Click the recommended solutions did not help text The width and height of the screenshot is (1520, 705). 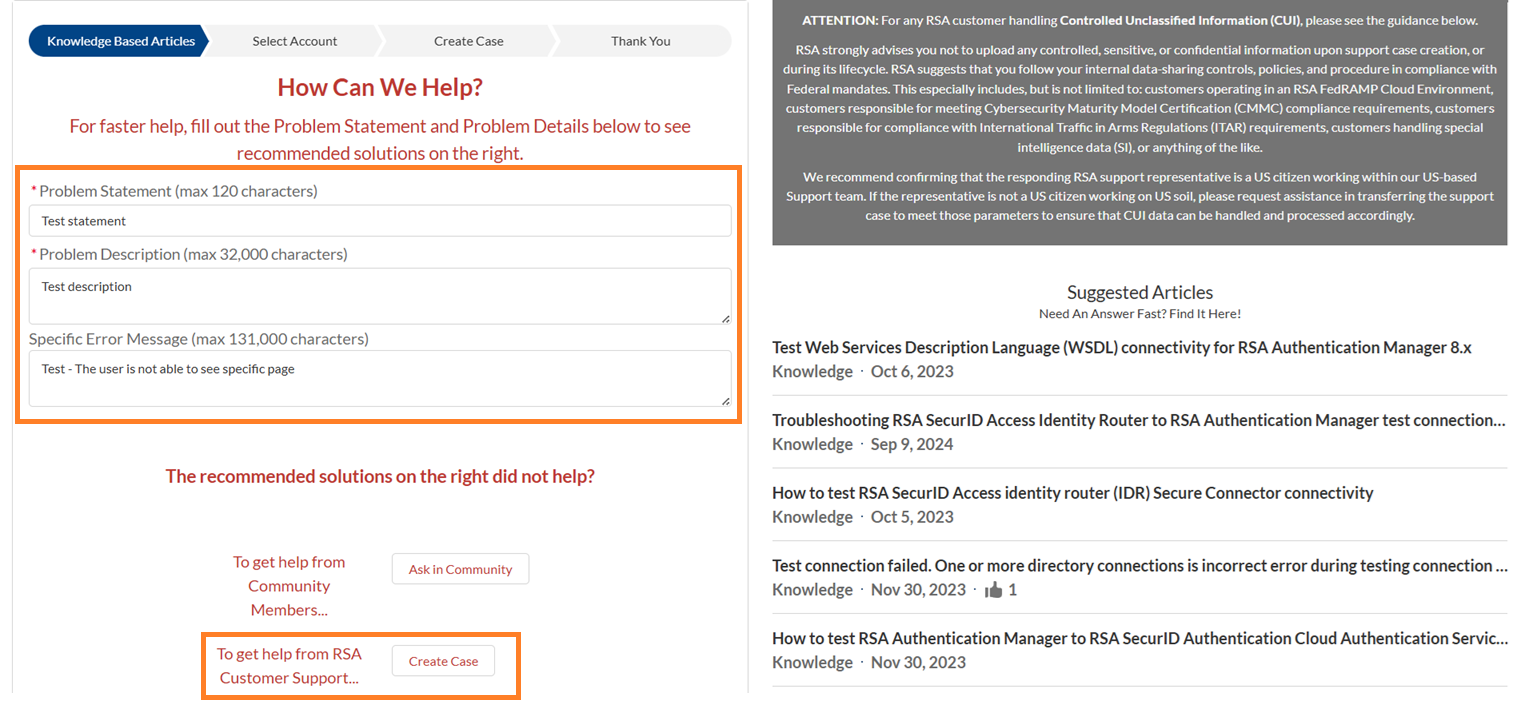pyautogui.click(x=380, y=476)
